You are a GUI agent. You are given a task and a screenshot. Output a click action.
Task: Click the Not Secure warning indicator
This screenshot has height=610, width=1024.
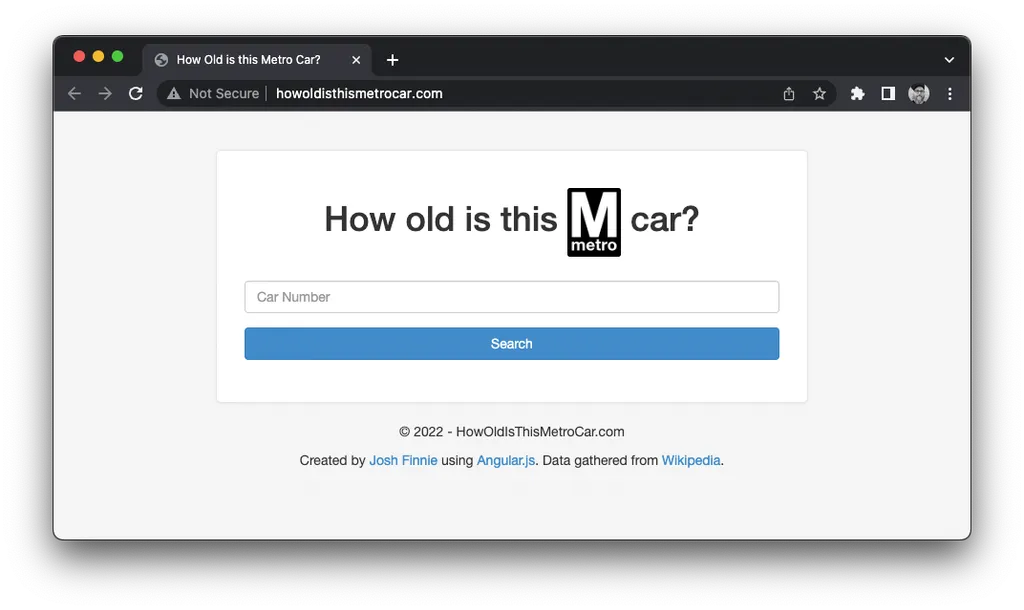tap(213, 93)
